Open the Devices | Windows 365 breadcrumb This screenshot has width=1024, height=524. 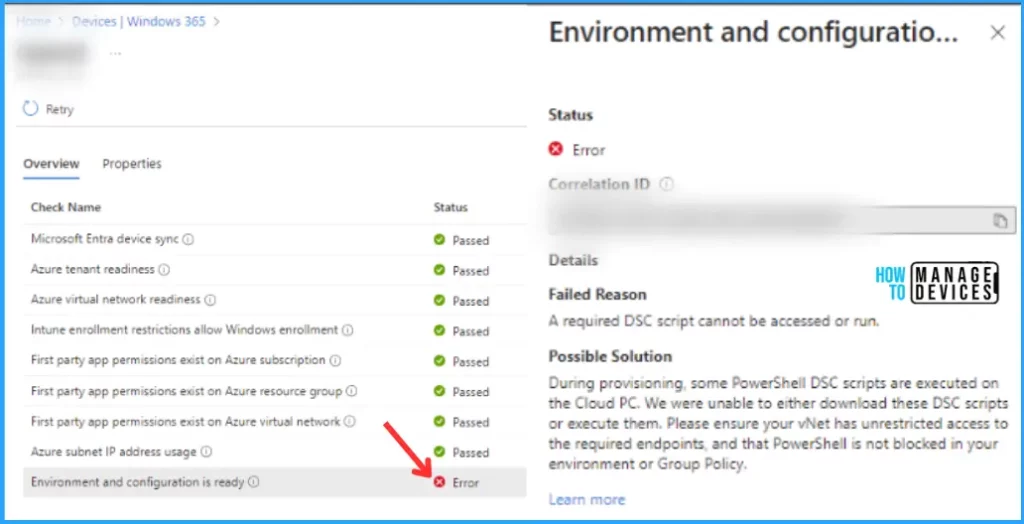(138, 22)
